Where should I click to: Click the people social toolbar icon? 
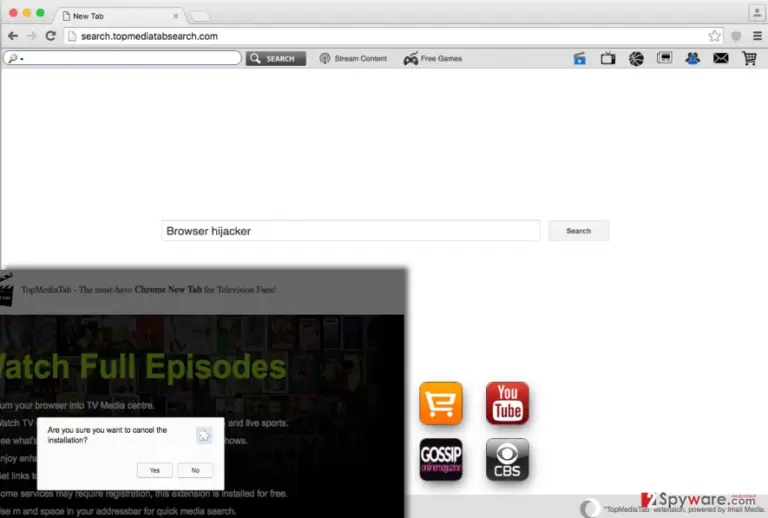point(693,59)
